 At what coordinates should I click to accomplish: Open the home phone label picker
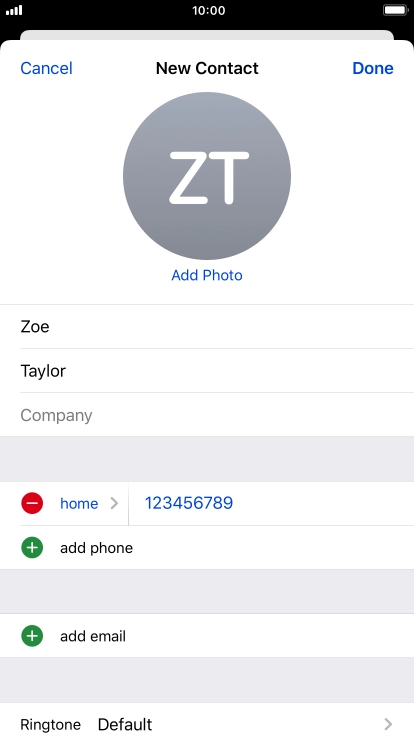point(79,504)
